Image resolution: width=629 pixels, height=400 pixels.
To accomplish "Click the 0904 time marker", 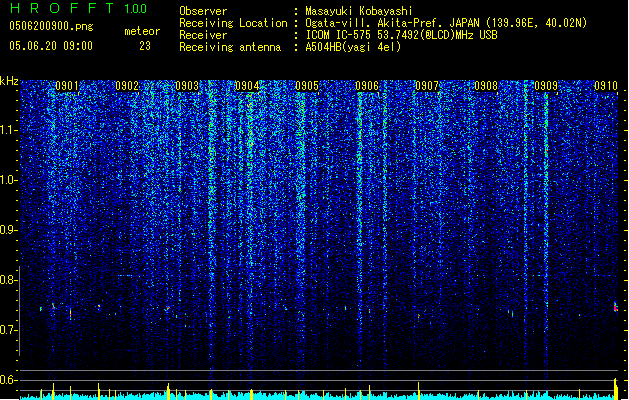I will (x=247, y=86).
